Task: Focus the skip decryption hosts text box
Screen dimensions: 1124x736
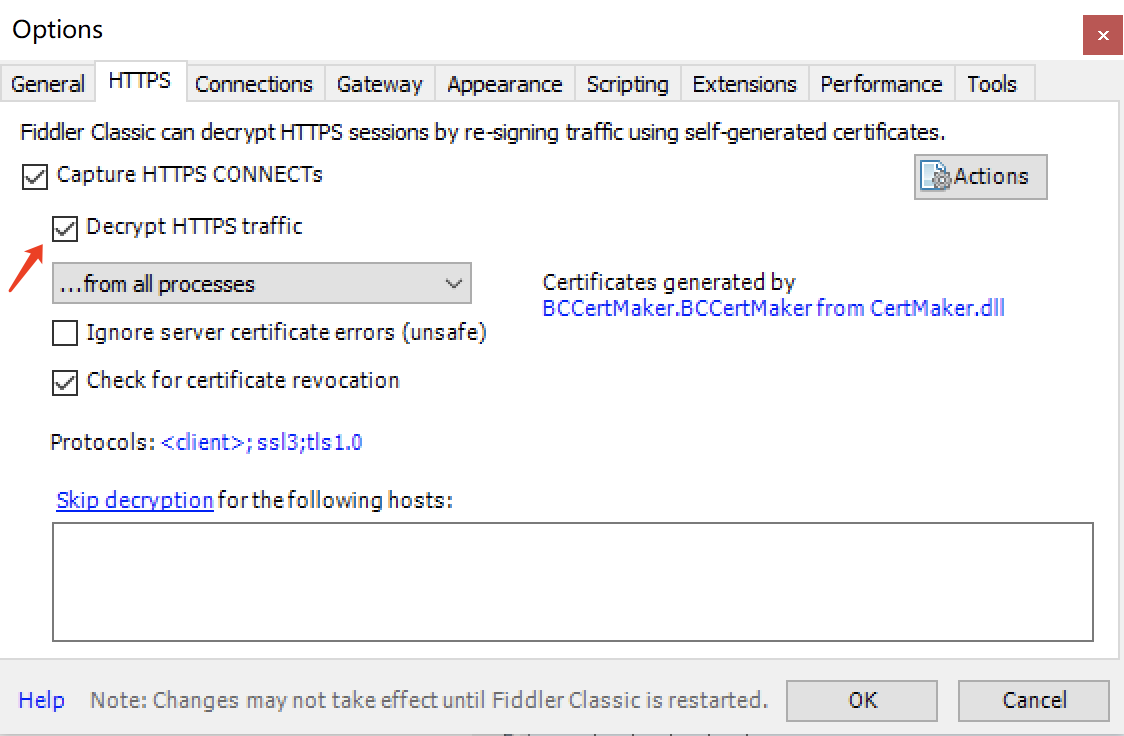Action: pyautogui.click(x=573, y=582)
